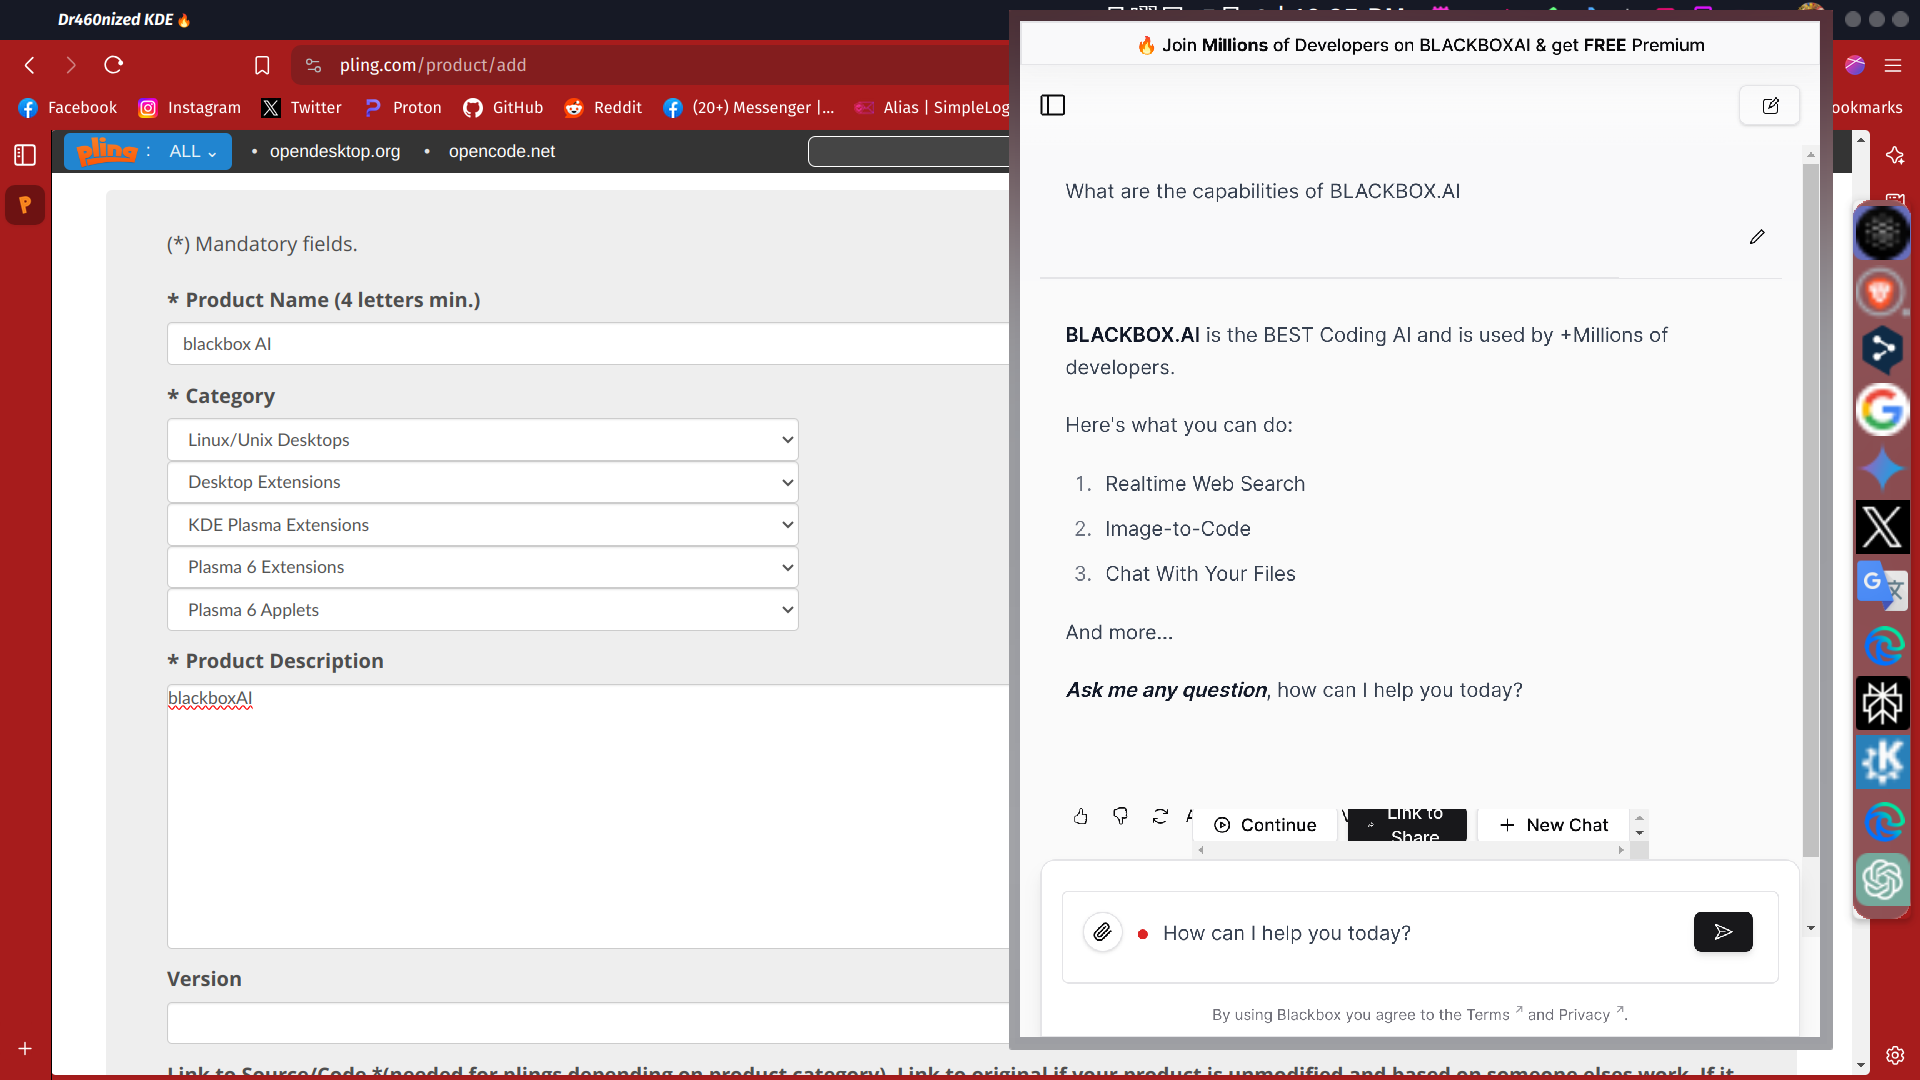Focus the Product Name field

pyautogui.click(x=588, y=344)
